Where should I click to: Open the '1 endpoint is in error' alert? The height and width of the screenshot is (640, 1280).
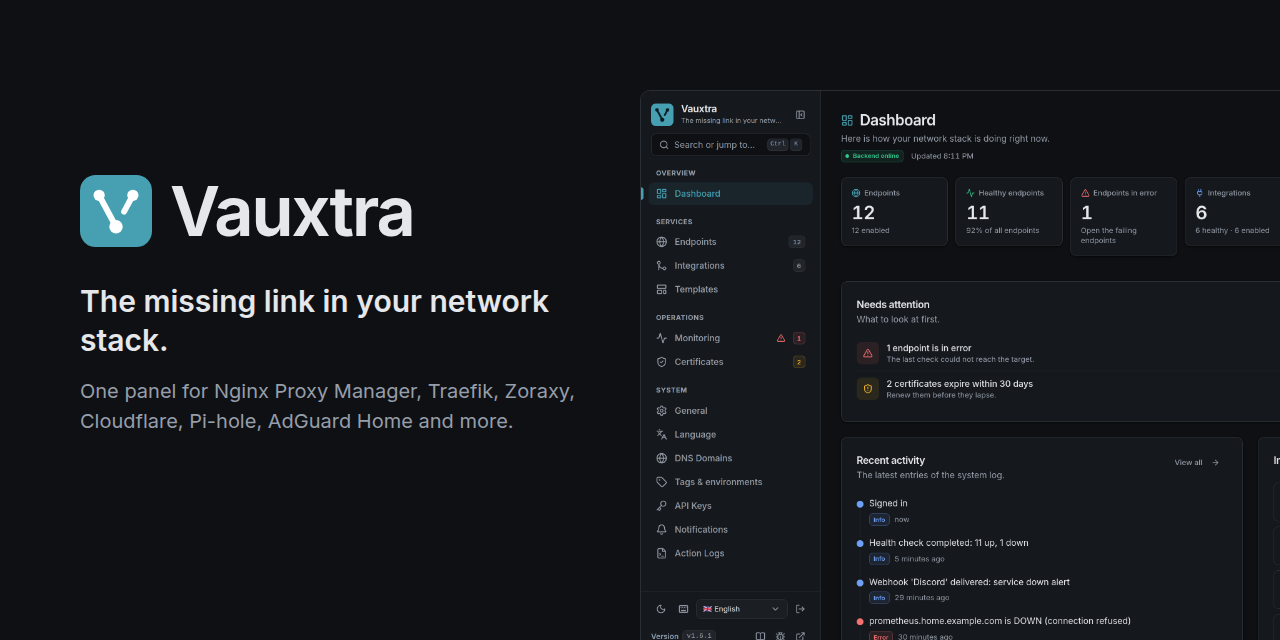click(x=1068, y=353)
